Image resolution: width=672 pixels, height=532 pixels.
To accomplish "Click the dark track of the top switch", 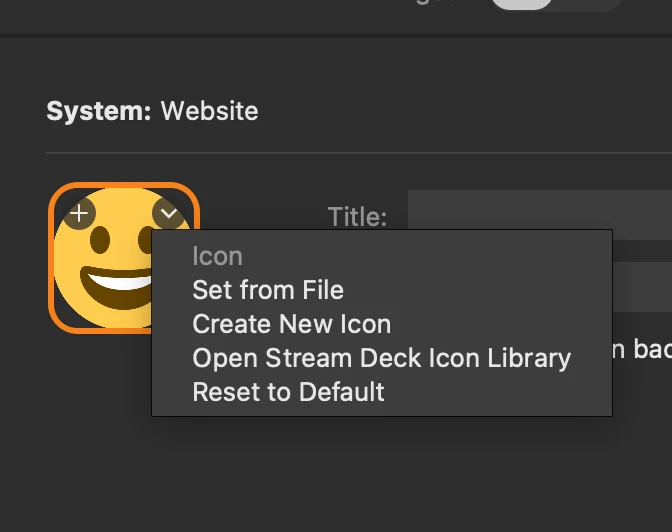I will click(588, 3).
